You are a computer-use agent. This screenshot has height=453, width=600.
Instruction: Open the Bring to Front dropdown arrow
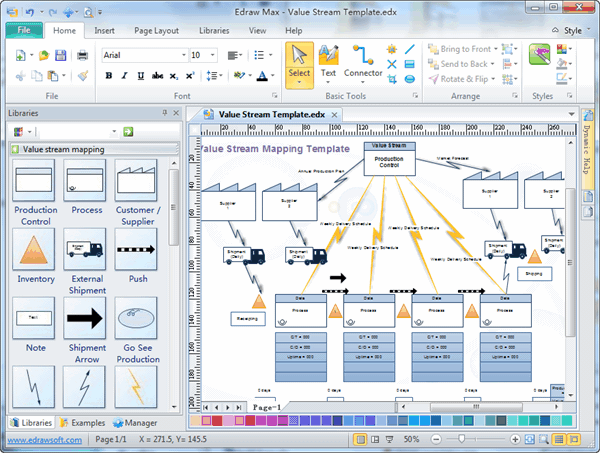click(498, 48)
